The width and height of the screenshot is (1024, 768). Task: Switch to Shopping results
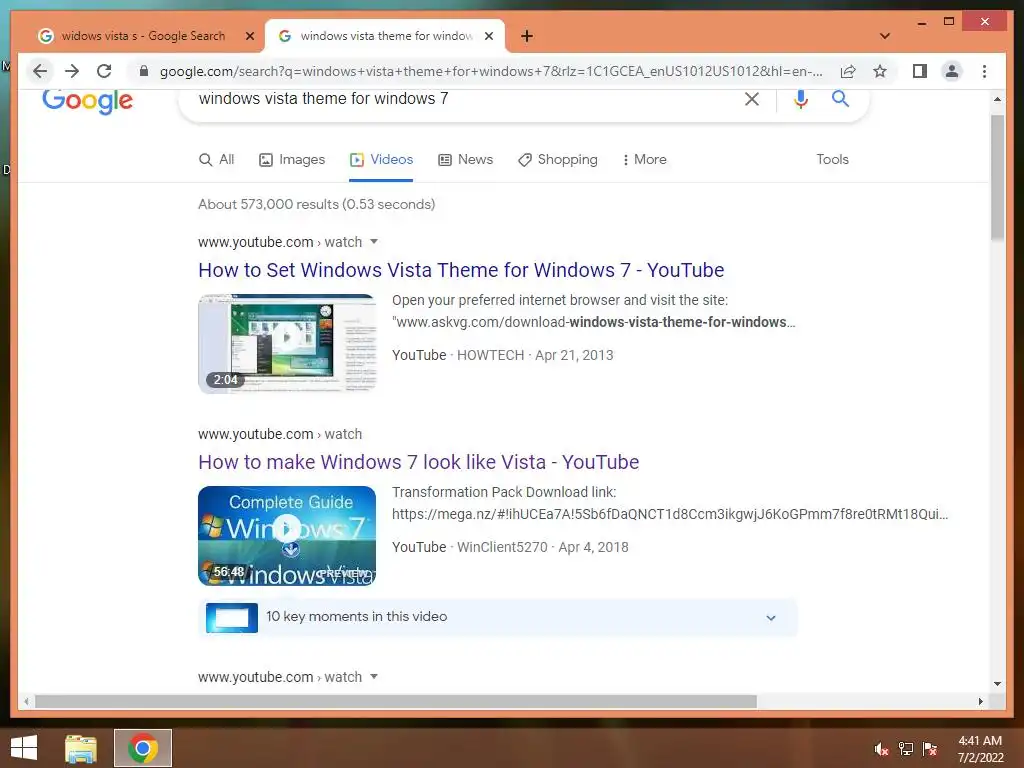(558, 159)
